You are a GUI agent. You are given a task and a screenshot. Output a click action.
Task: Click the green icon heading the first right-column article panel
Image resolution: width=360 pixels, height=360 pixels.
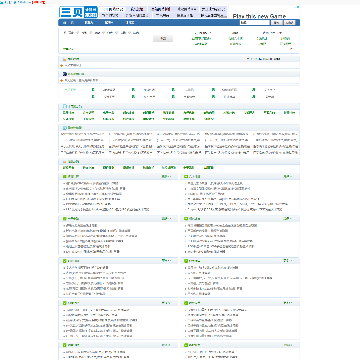(x=186, y=176)
